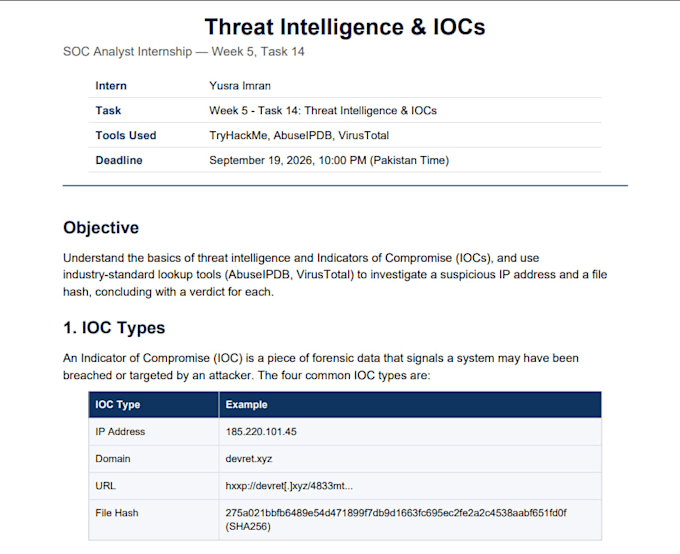
Task: Click the name Yusra Imran
Action: pyautogui.click(x=240, y=86)
